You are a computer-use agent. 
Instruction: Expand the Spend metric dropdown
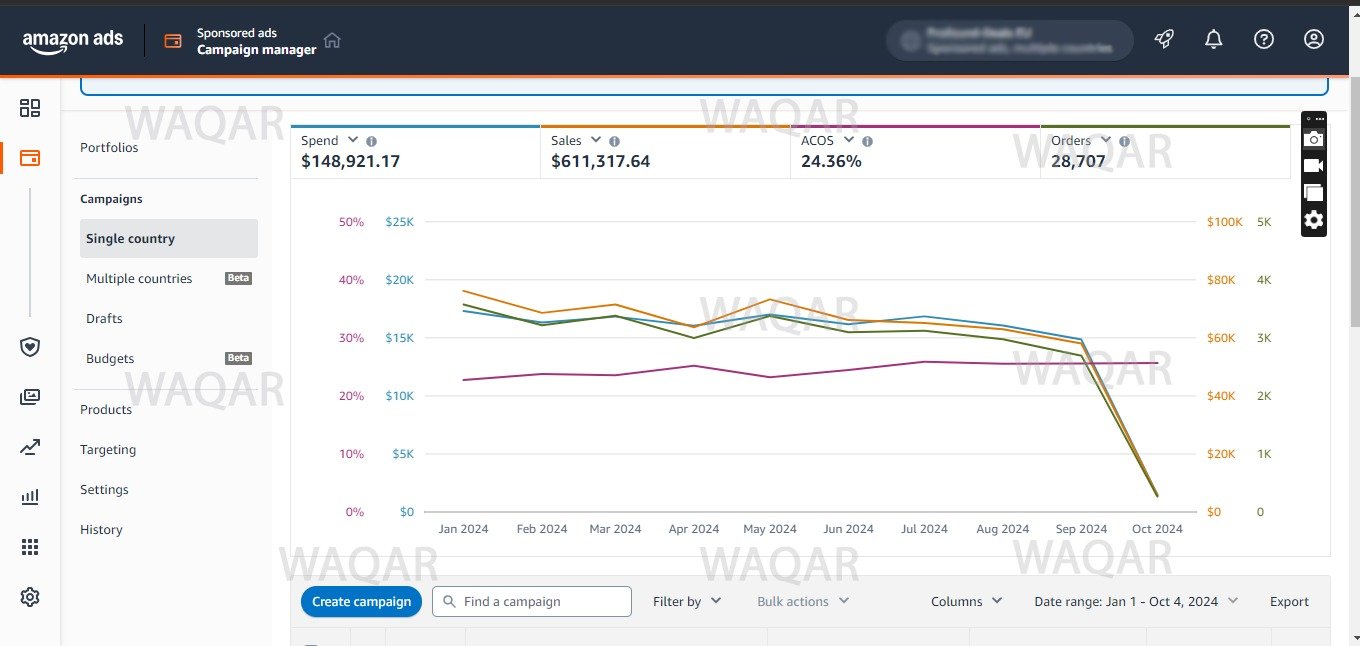click(350, 141)
